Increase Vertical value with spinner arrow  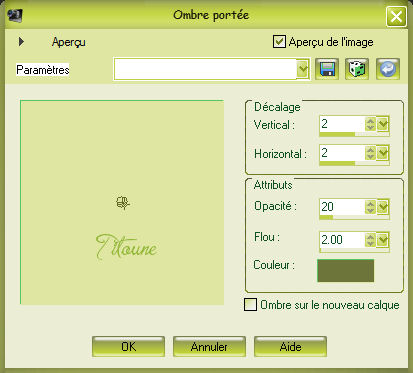point(370,121)
